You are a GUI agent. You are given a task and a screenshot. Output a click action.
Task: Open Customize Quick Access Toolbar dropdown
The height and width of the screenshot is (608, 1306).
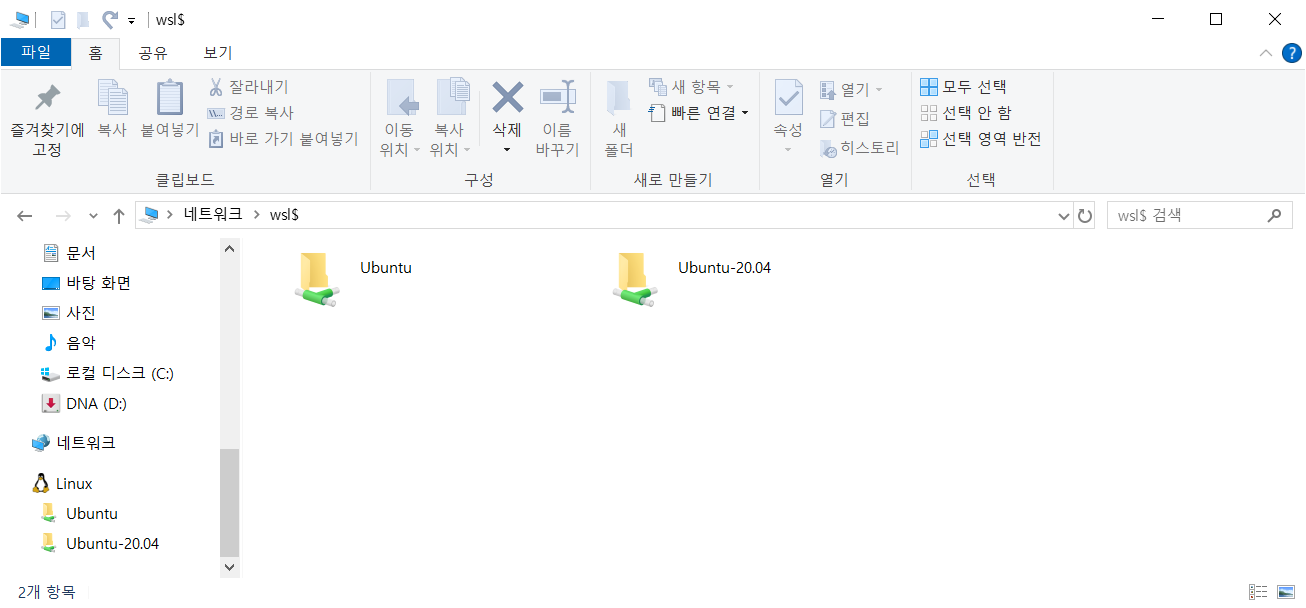131,20
